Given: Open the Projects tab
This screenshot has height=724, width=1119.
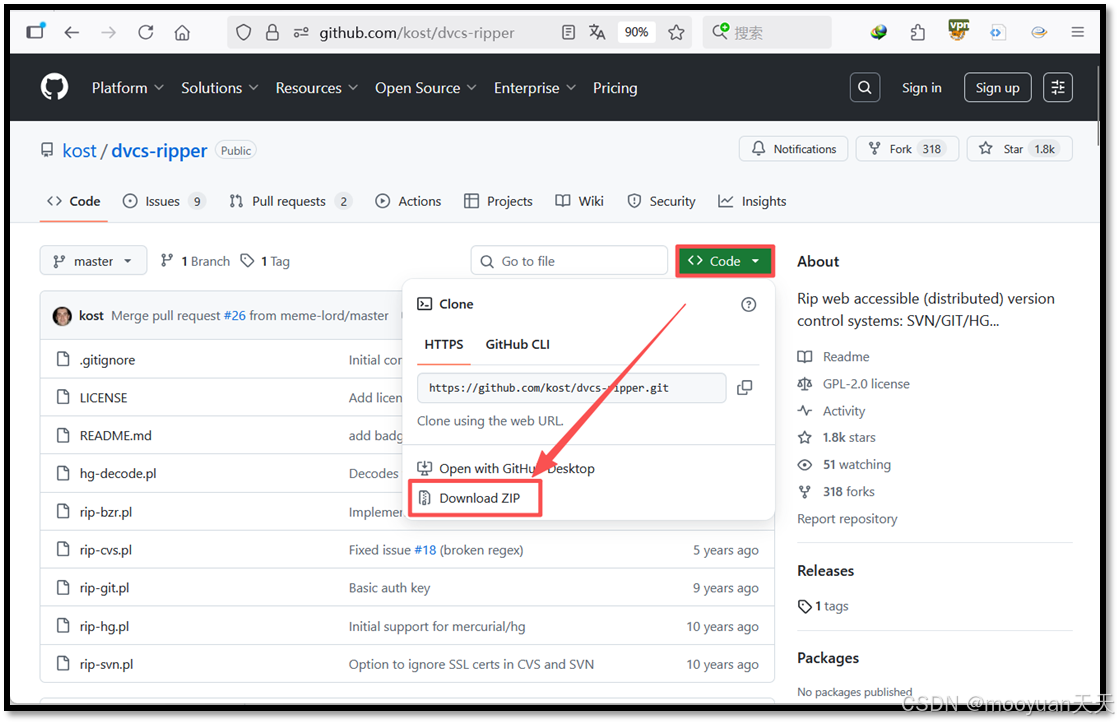Looking at the screenshot, I should (x=498, y=201).
